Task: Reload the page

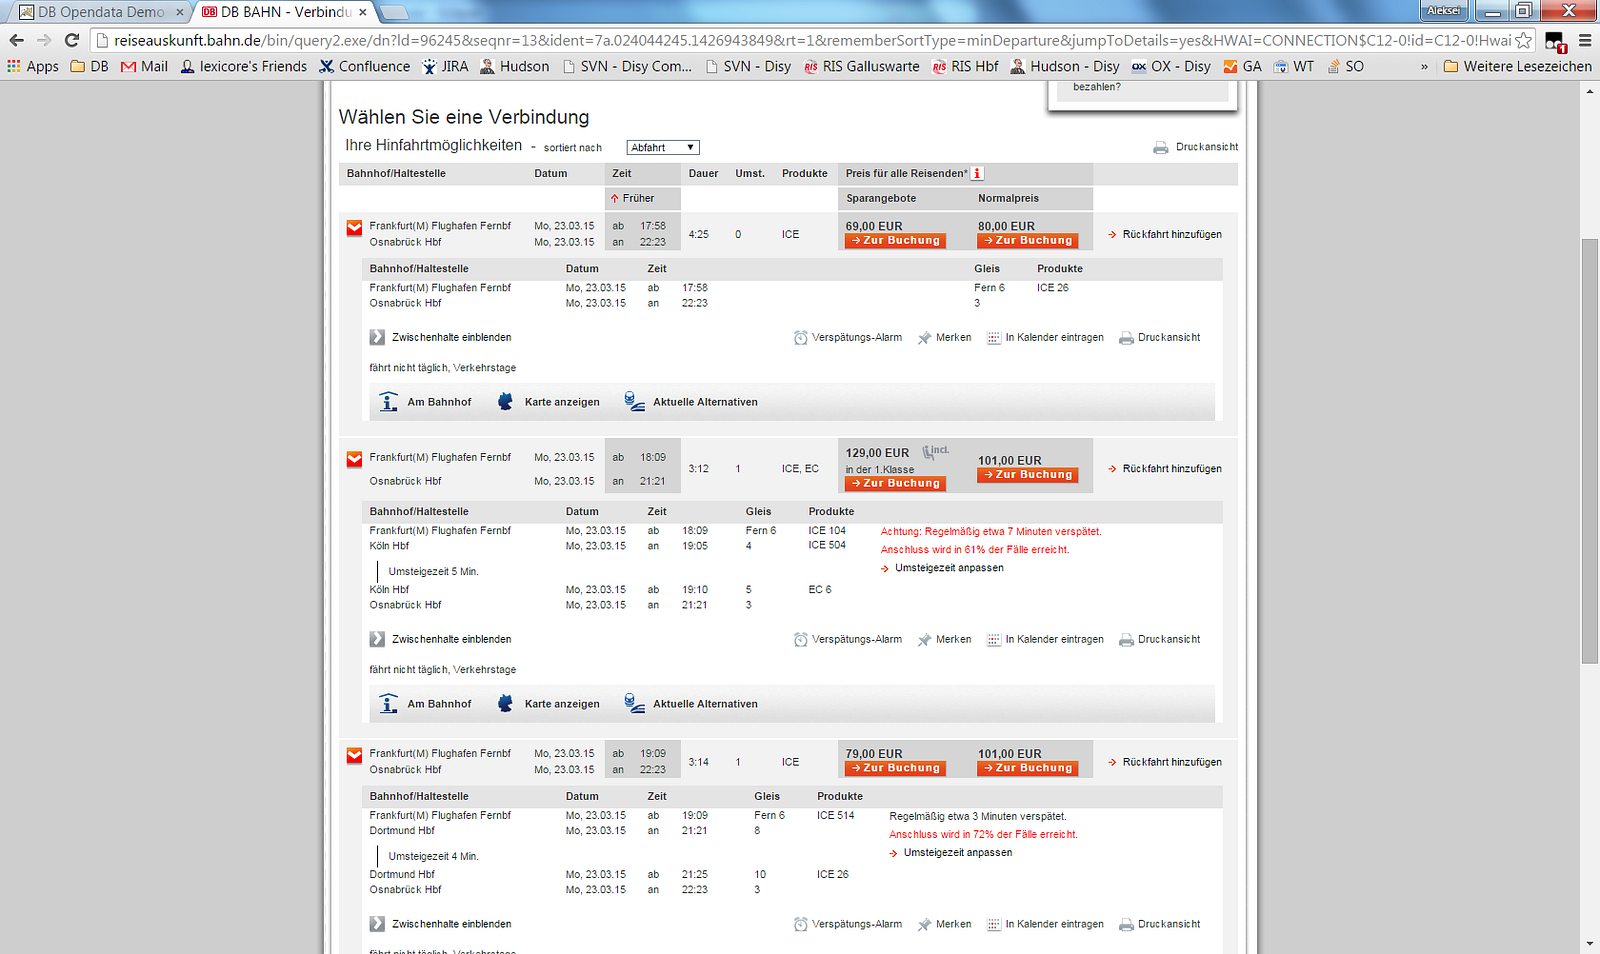Action: pyautogui.click(x=72, y=40)
